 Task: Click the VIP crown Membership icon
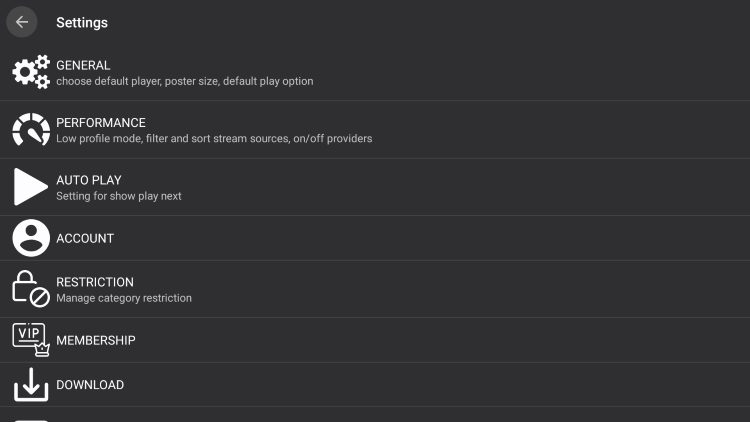[31, 340]
